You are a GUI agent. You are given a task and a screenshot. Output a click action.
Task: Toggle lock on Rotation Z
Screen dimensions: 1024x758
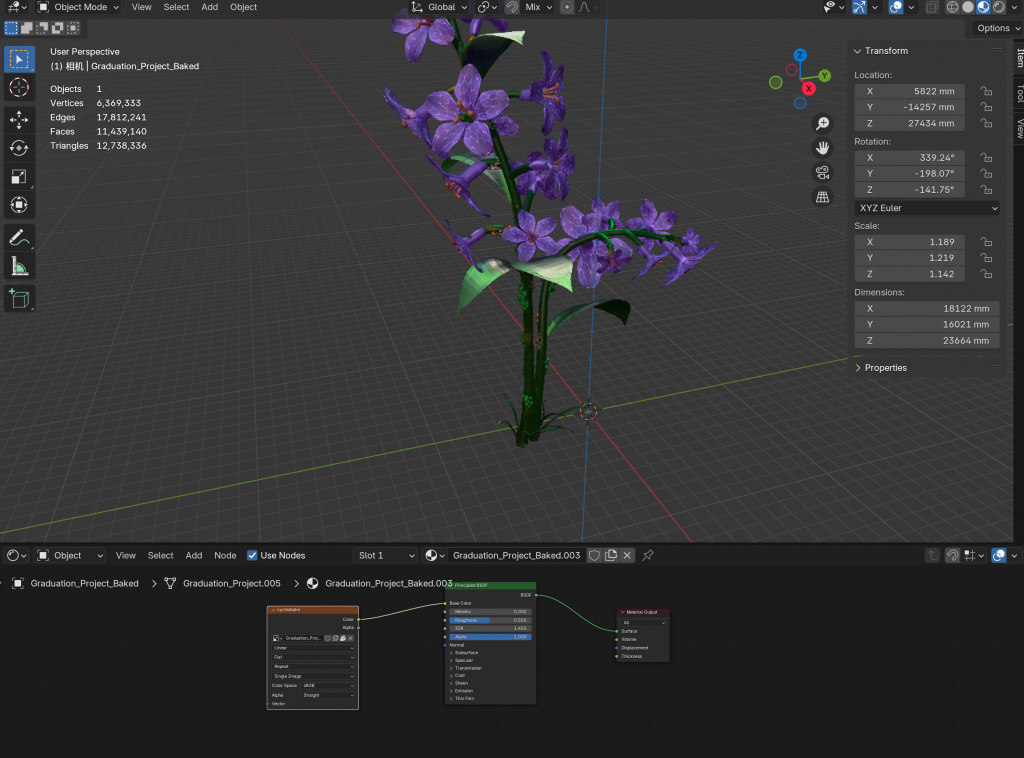[987, 190]
